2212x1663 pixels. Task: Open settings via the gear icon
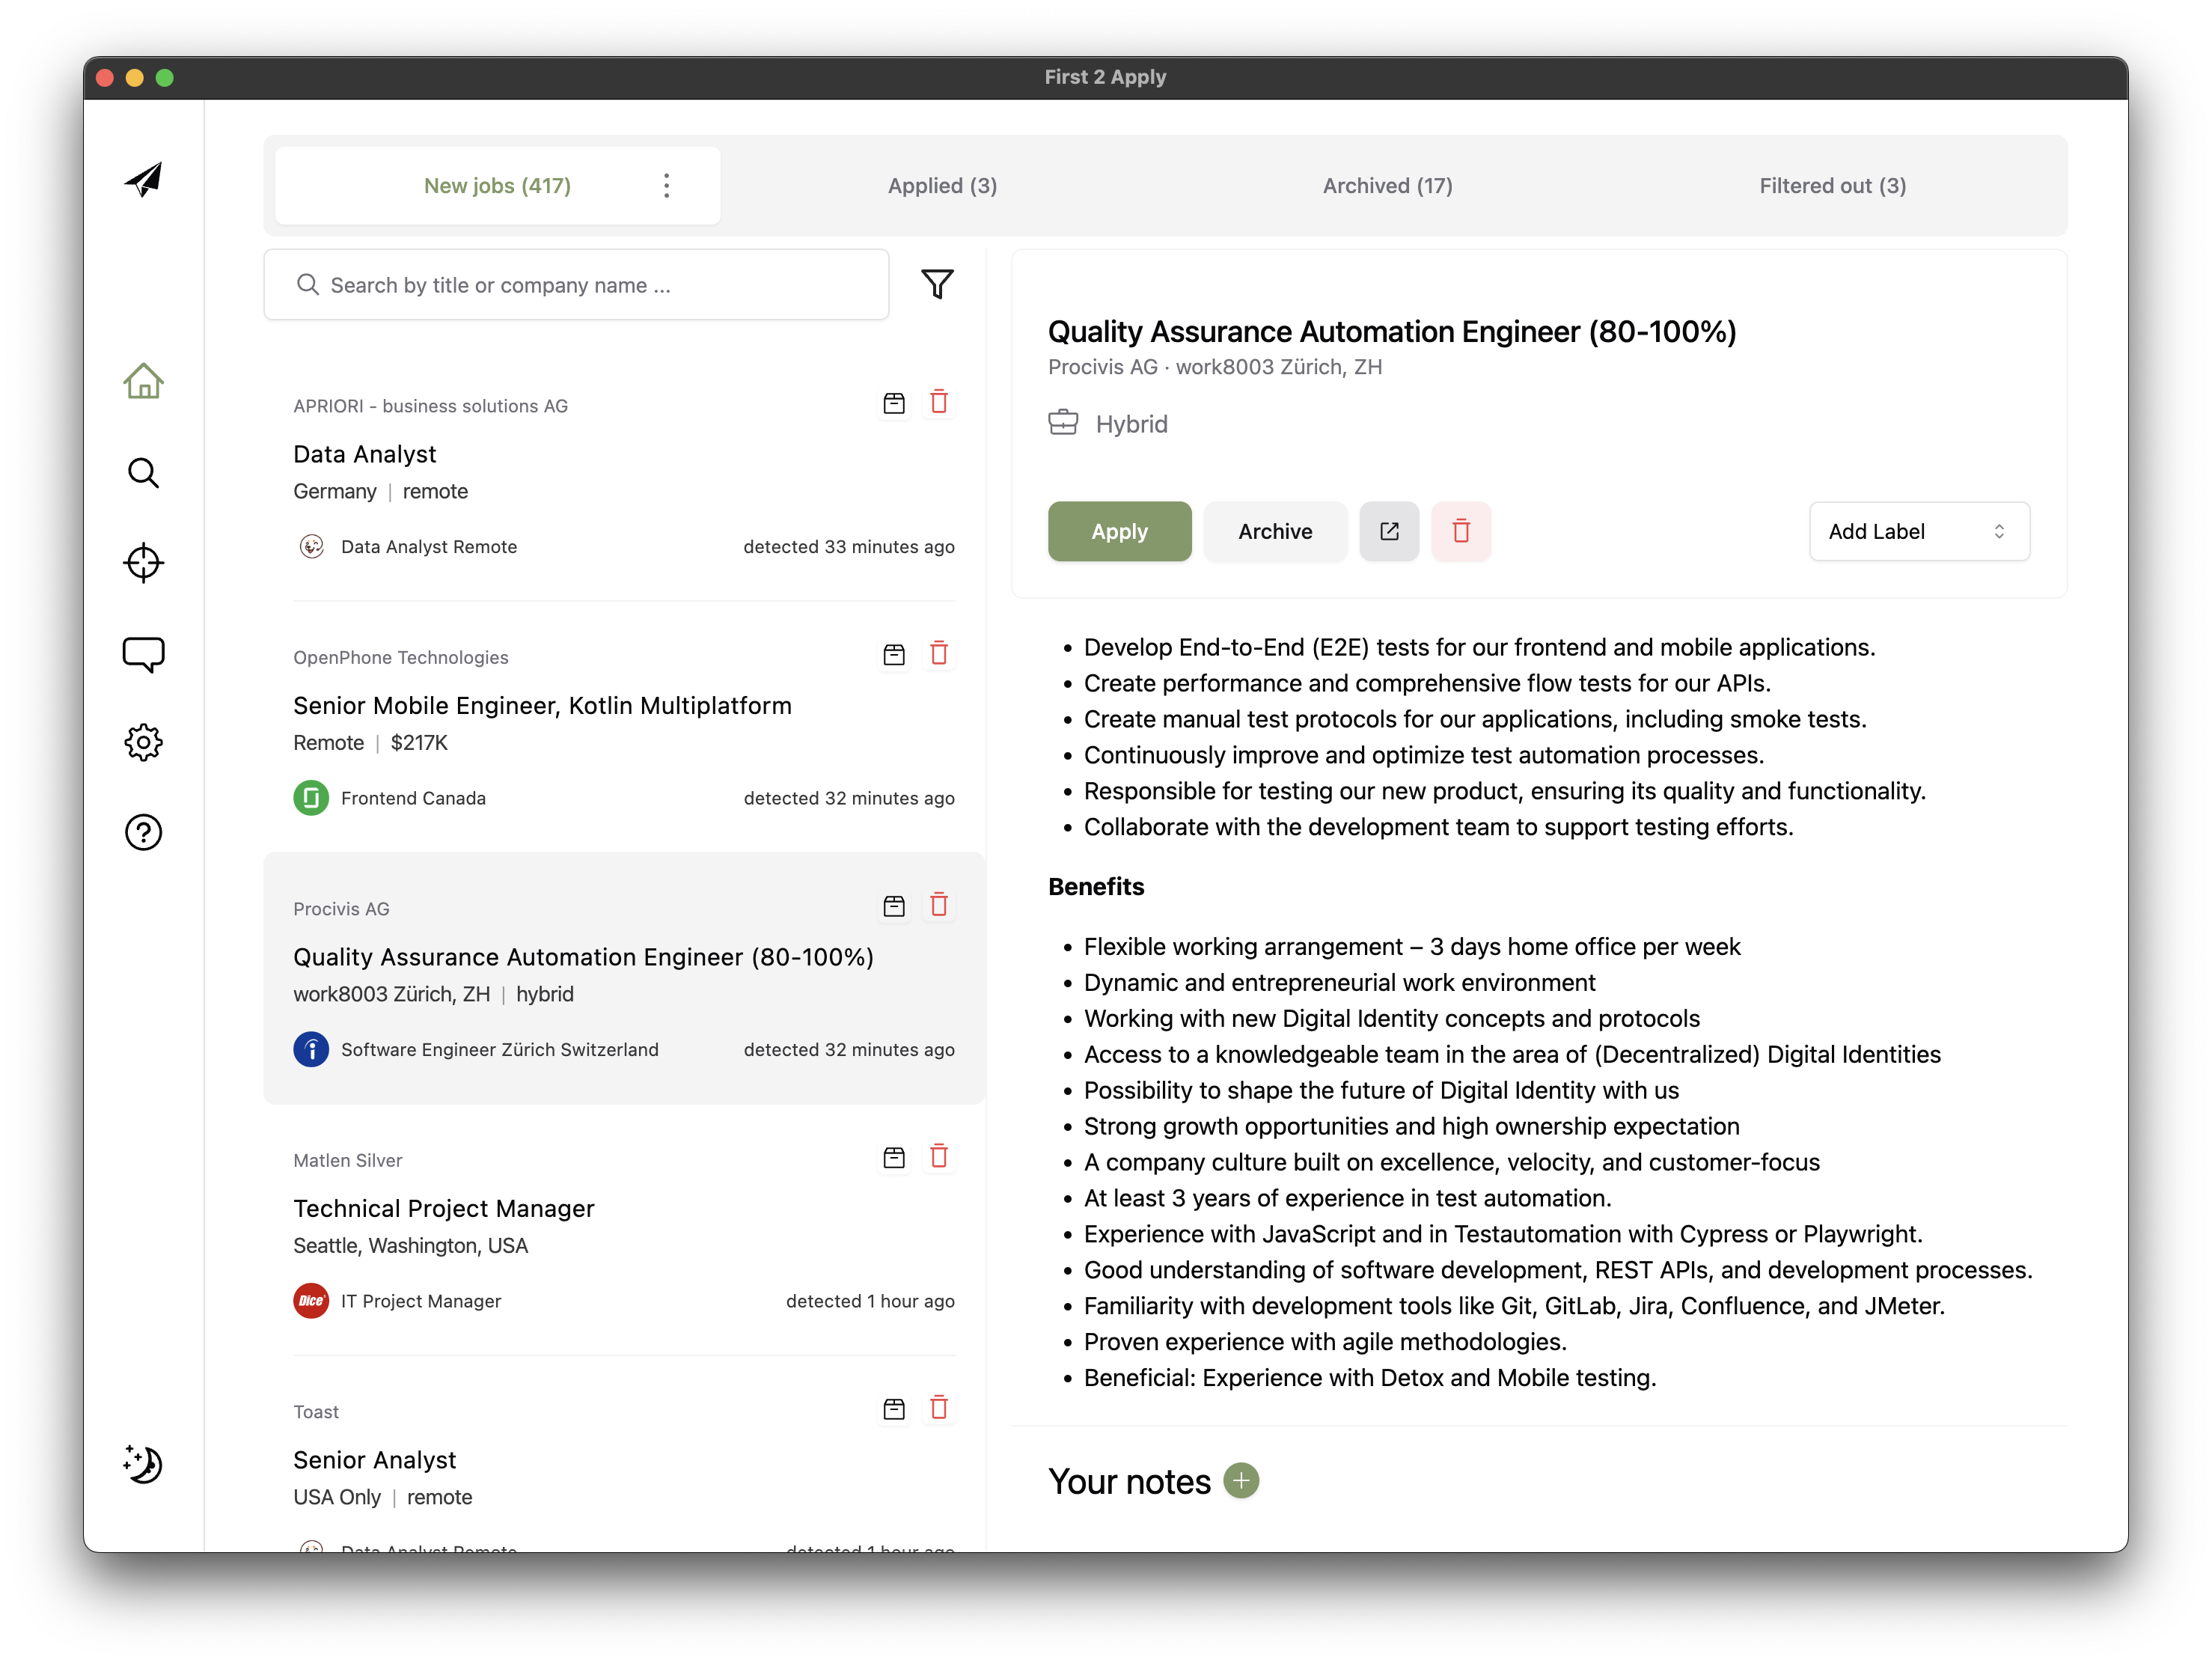coord(143,742)
